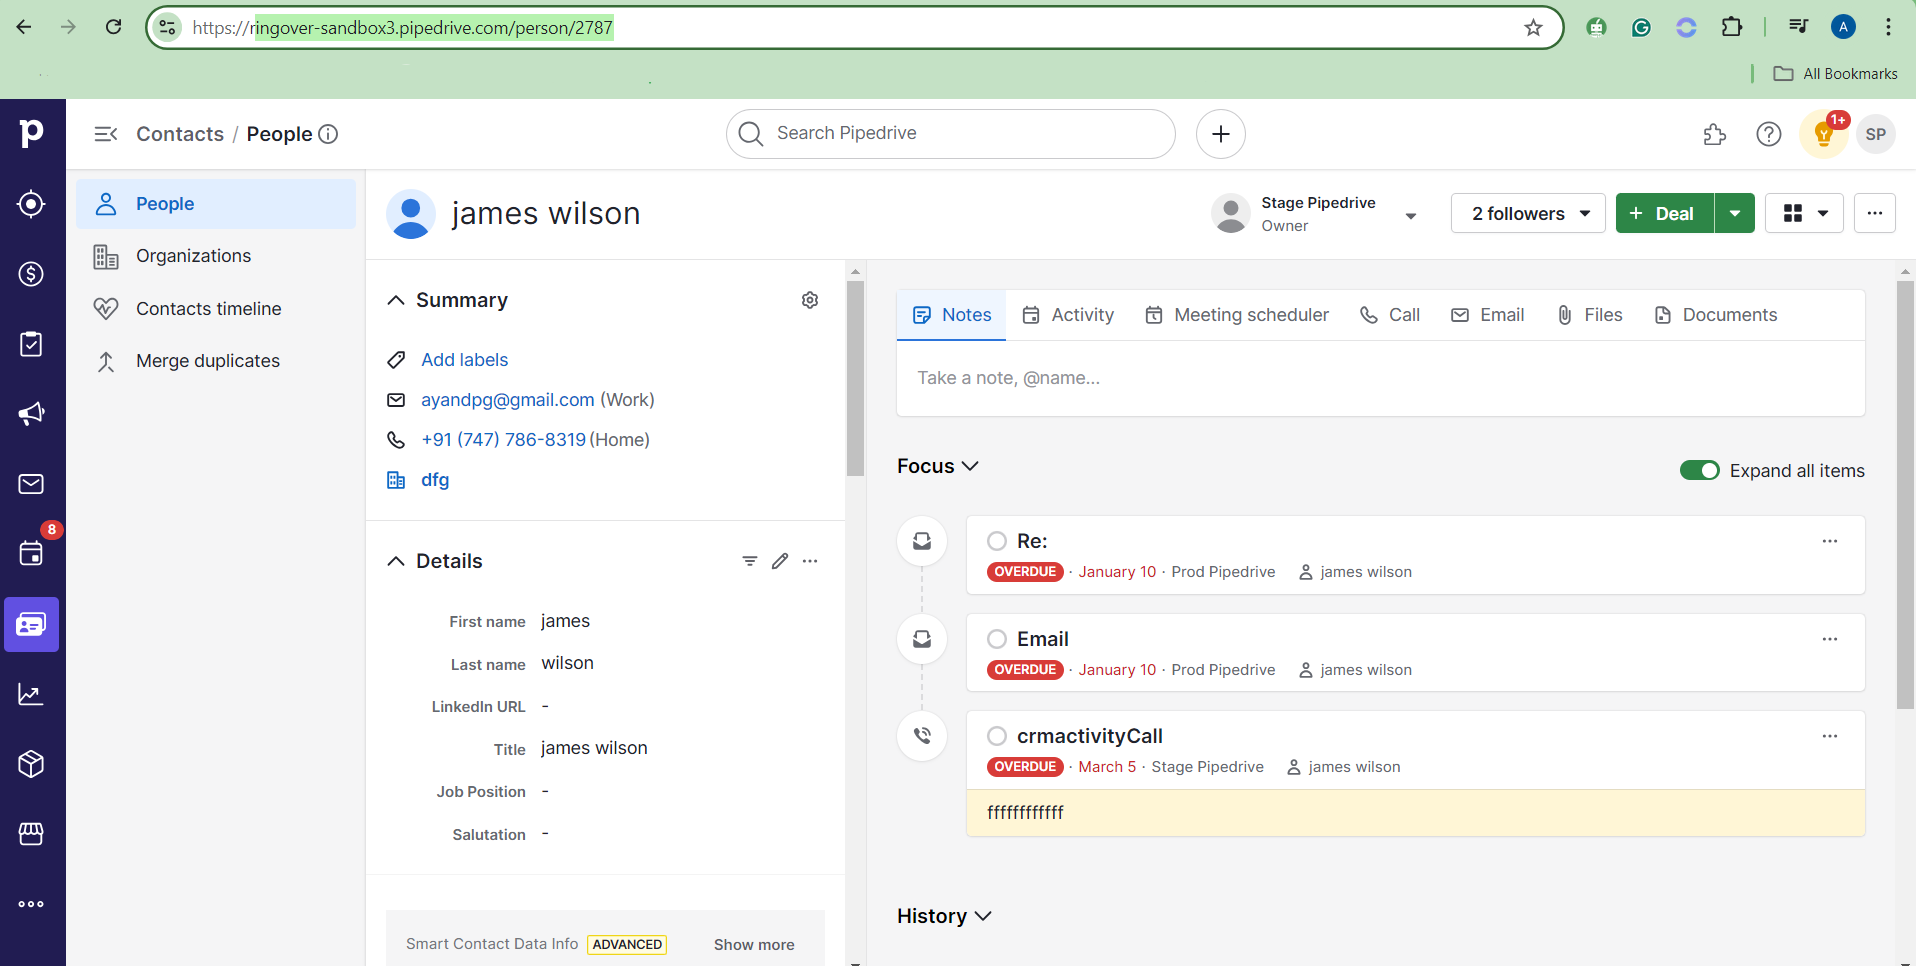This screenshot has width=1916, height=966.
Task: Switch to Notes tab
Action: coord(952,315)
